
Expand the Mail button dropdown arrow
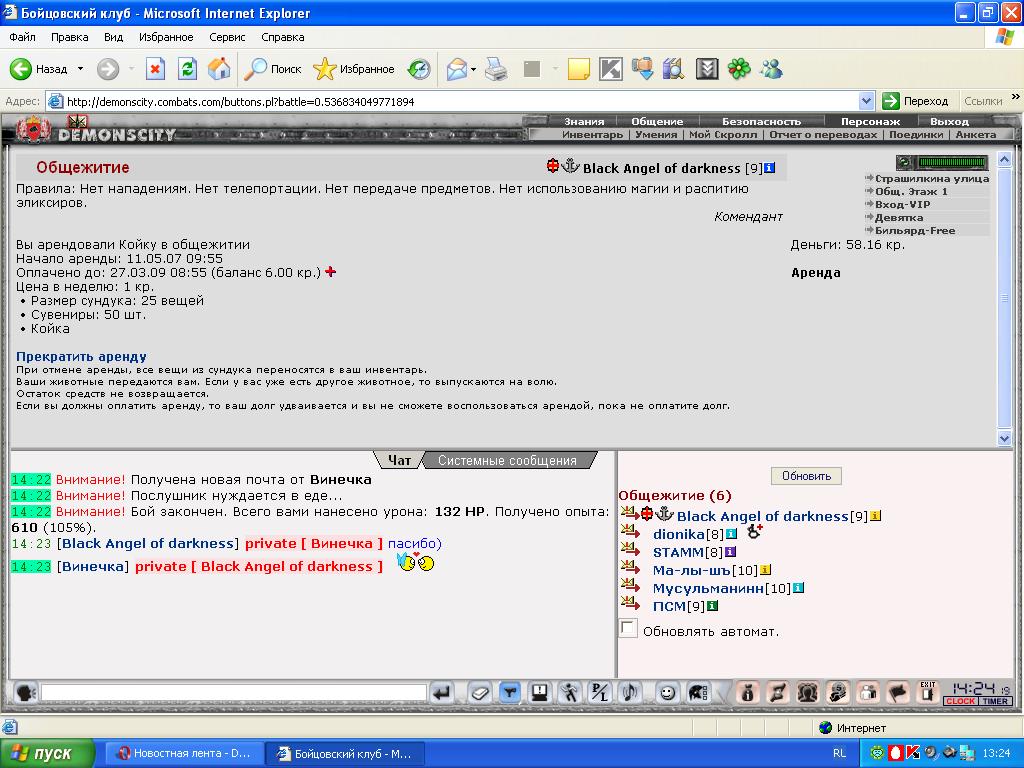473,69
